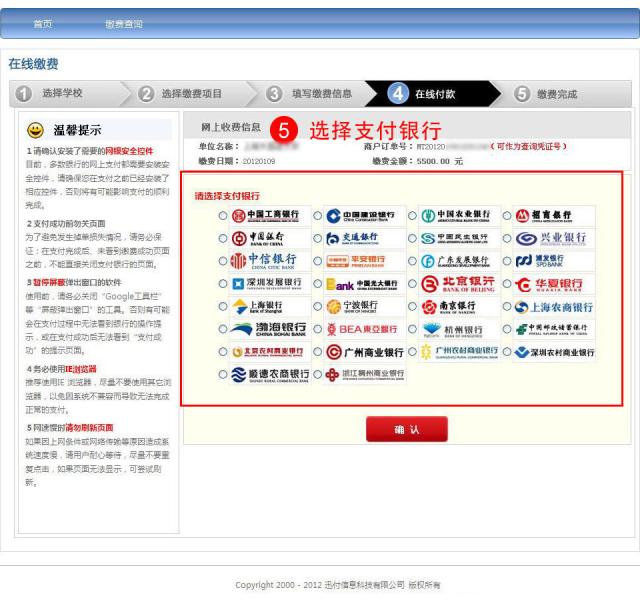Viewport: 640px width, 604px height.
Task: Click the 请选择支付银行 label
Action: click(227, 196)
